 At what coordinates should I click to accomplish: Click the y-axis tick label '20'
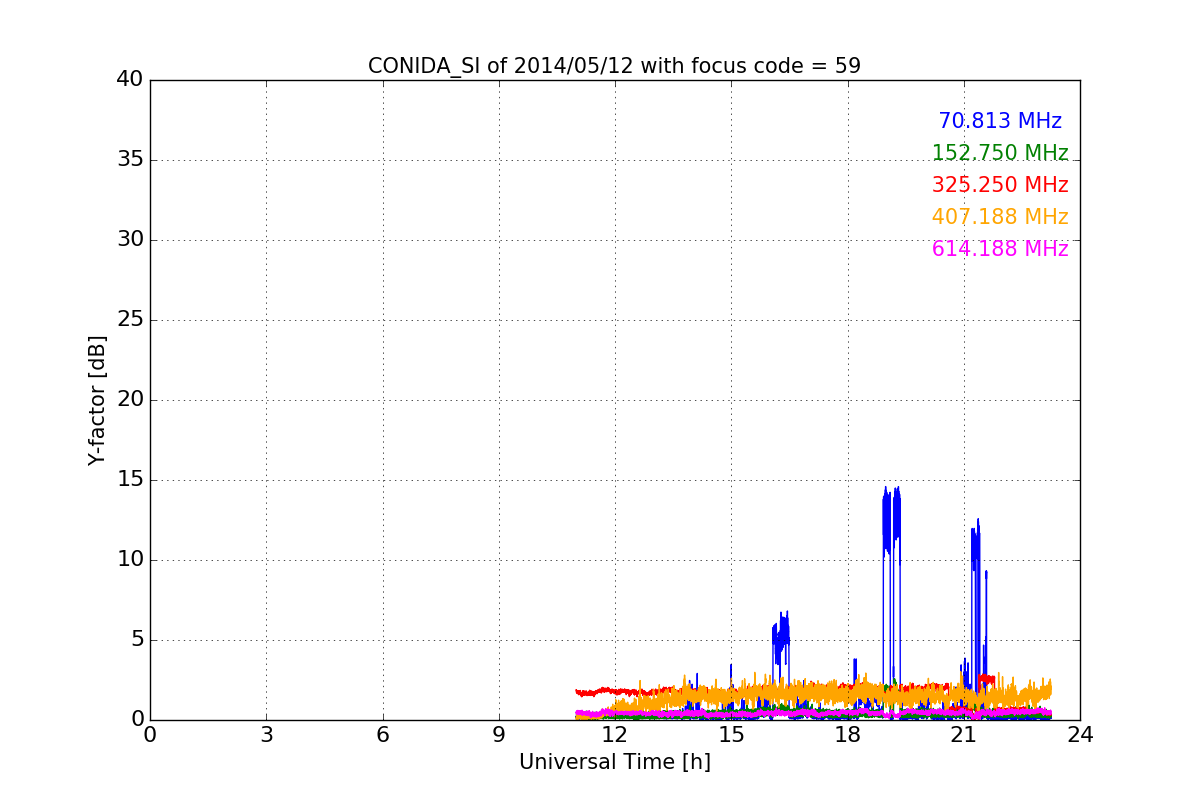click(130, 400)
